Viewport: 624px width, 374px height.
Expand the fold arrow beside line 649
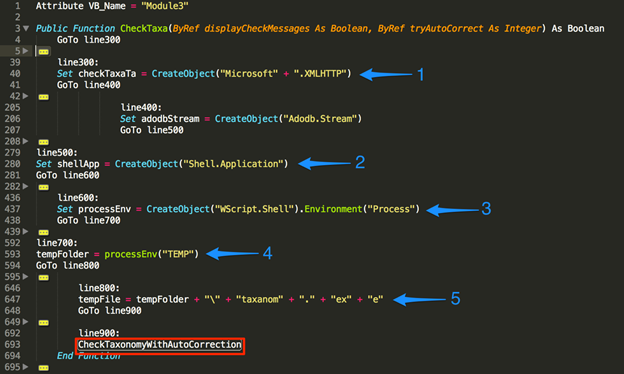pos(26,321)
